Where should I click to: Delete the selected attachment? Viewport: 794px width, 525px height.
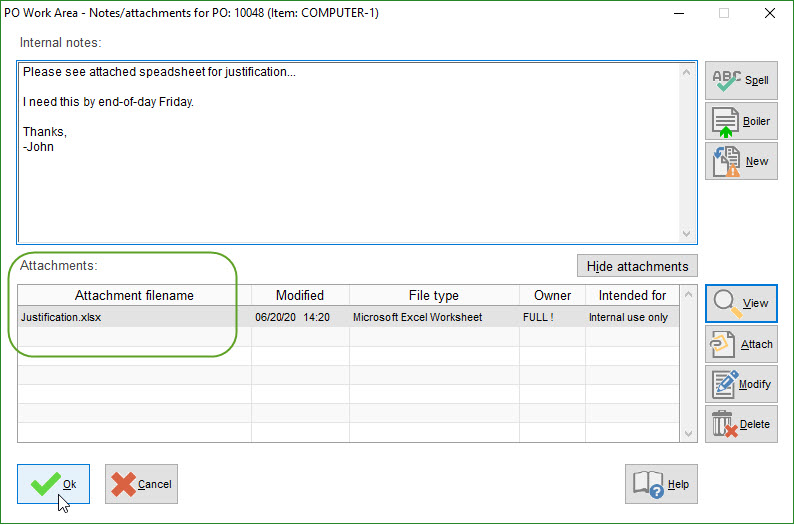(741, 424)
